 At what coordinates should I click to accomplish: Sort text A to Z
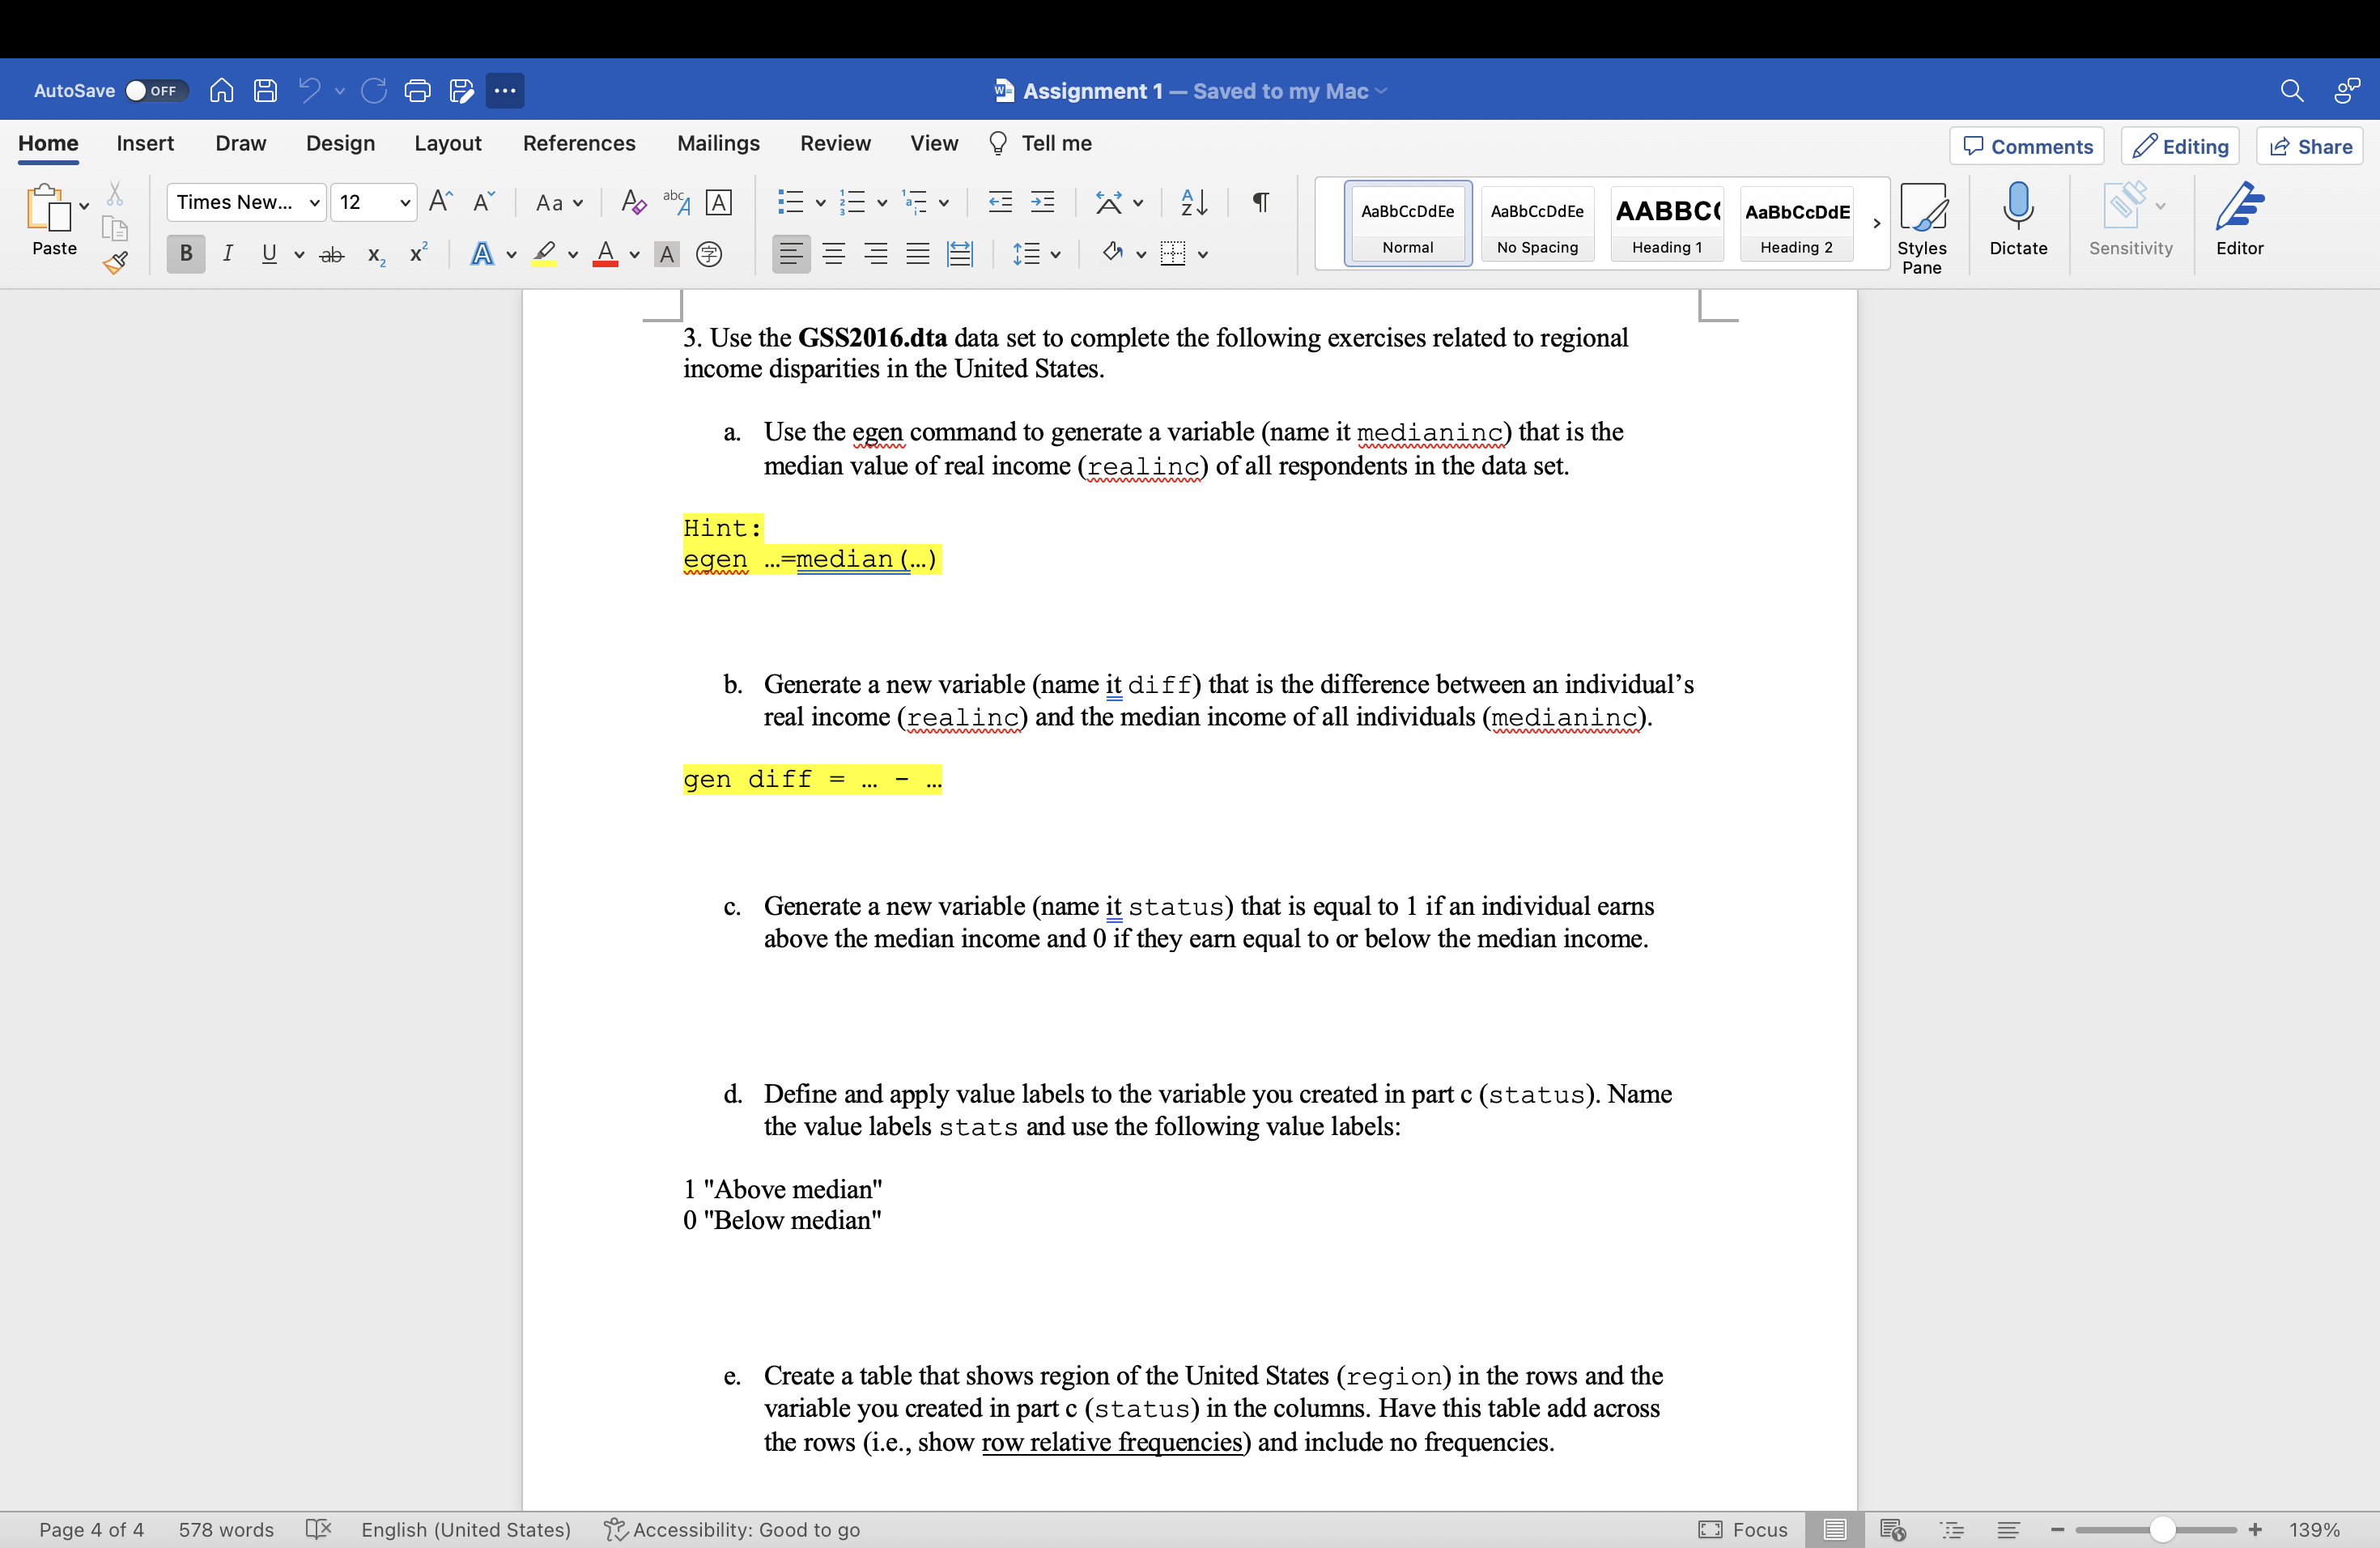1194,202
